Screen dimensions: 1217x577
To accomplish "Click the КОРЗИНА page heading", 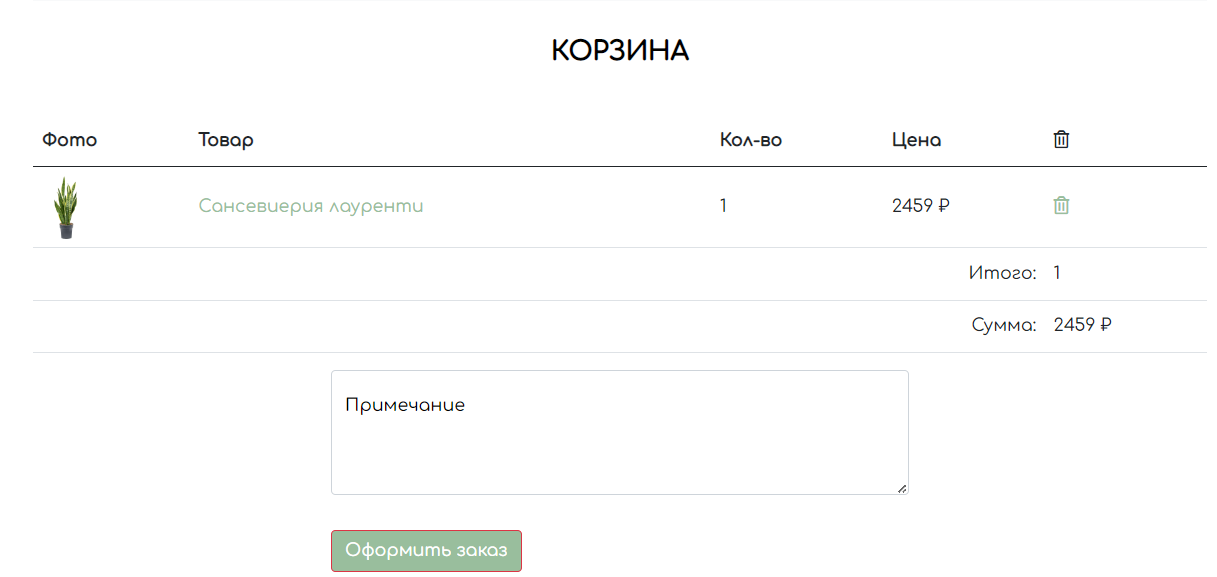I will click(620, 51).
